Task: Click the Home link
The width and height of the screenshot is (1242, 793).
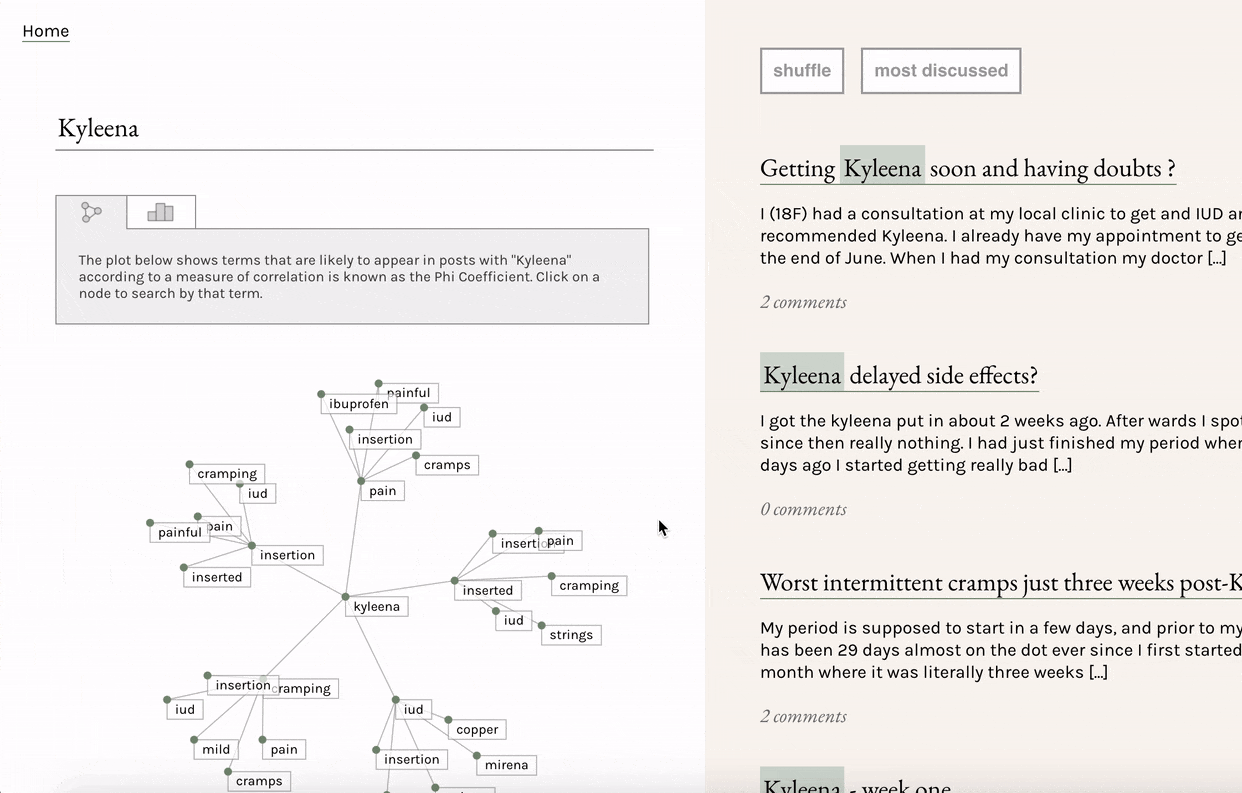Action: (46, 31)
